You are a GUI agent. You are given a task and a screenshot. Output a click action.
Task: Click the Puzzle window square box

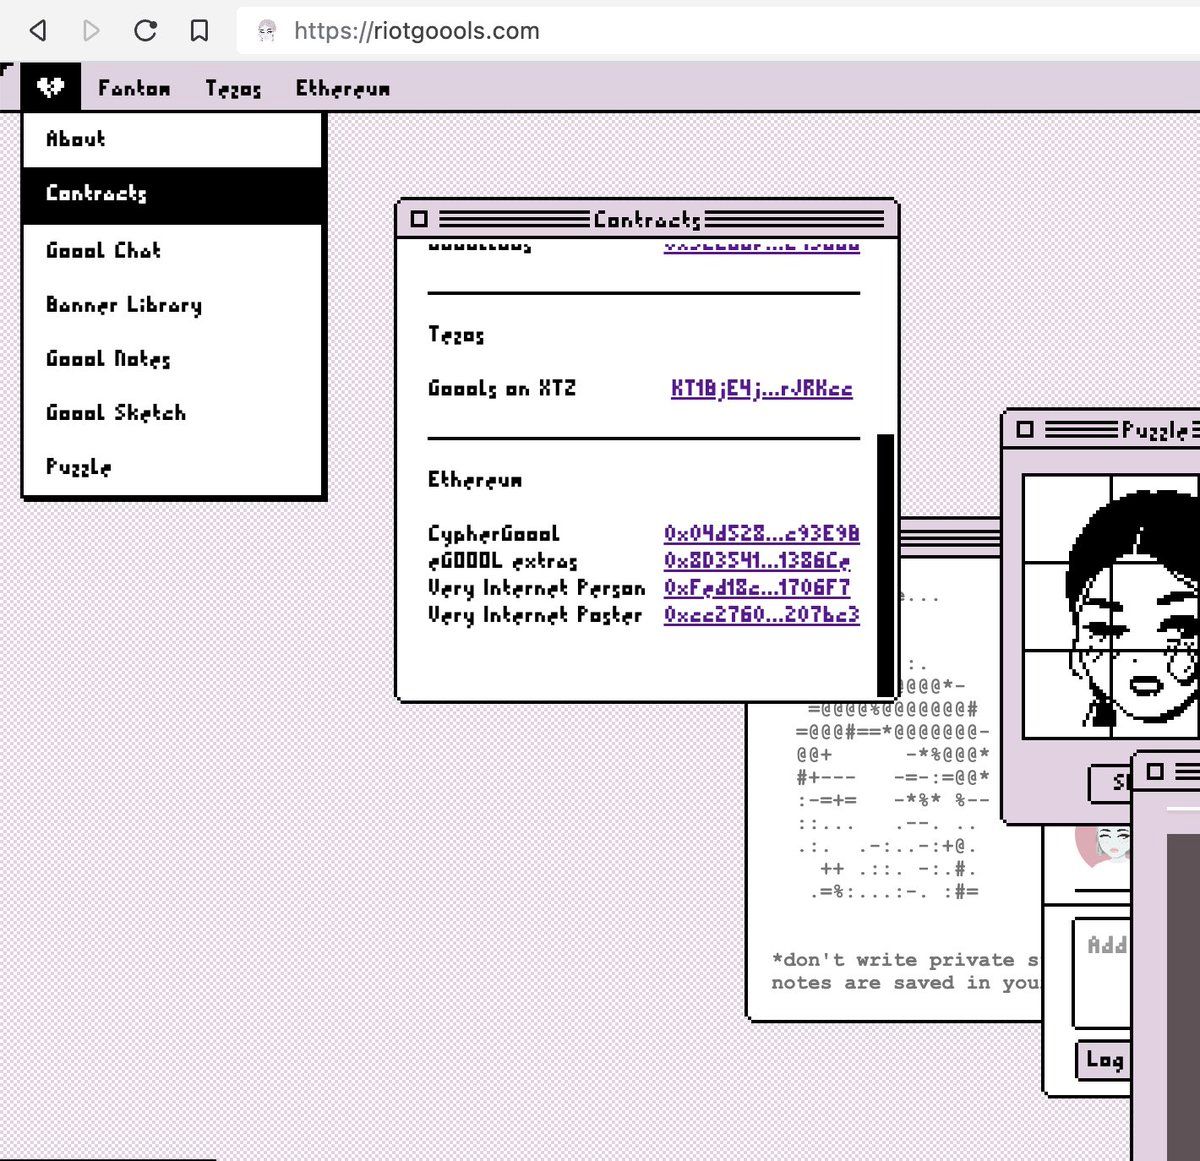click(x=1024, y=429)
